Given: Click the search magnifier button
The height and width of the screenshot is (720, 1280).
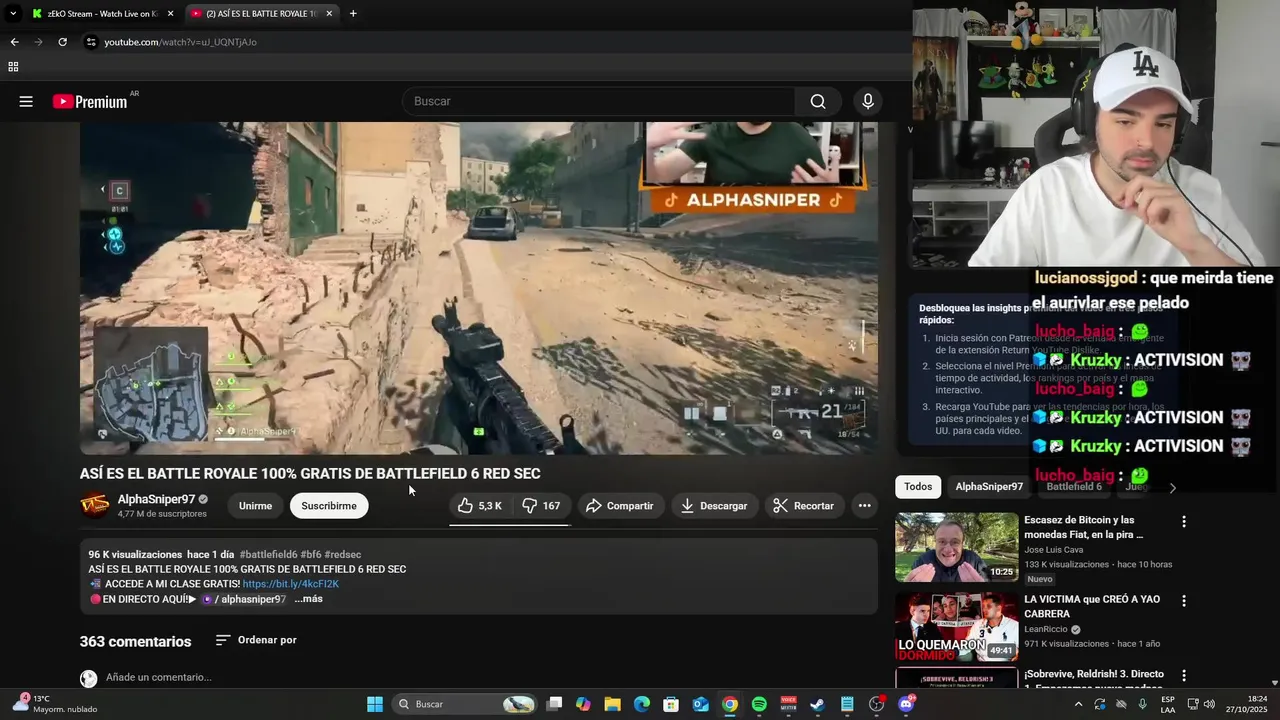Looking at the screenshot, I should pyautogui.click(x=818, y=101).
